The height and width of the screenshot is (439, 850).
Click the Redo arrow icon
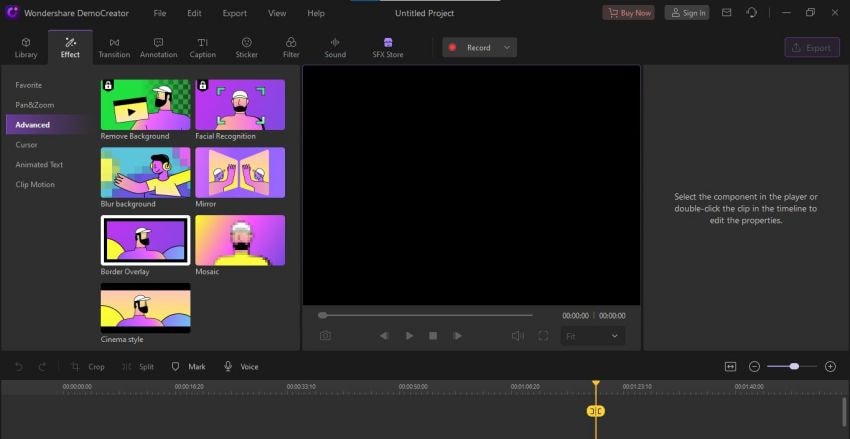pos(42,367)
